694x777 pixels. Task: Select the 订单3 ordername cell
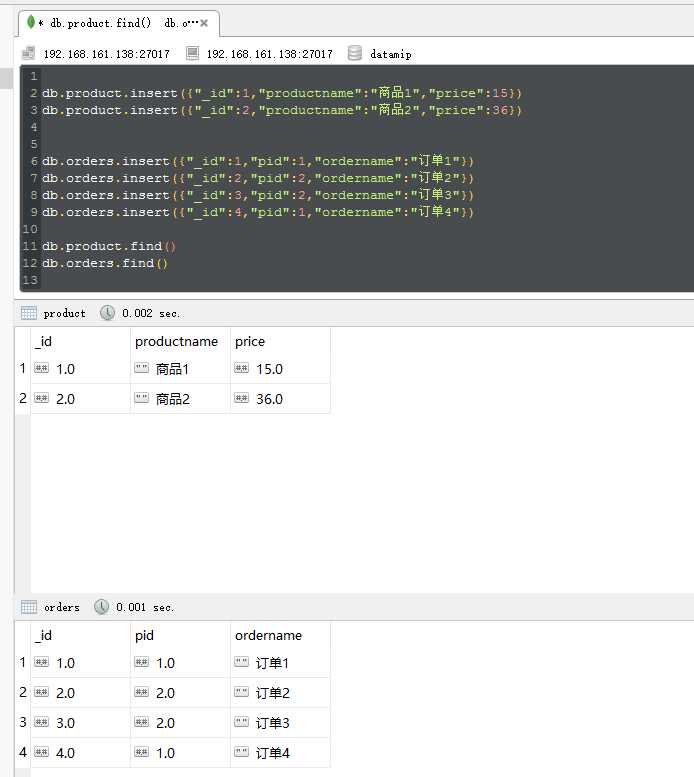280,723
